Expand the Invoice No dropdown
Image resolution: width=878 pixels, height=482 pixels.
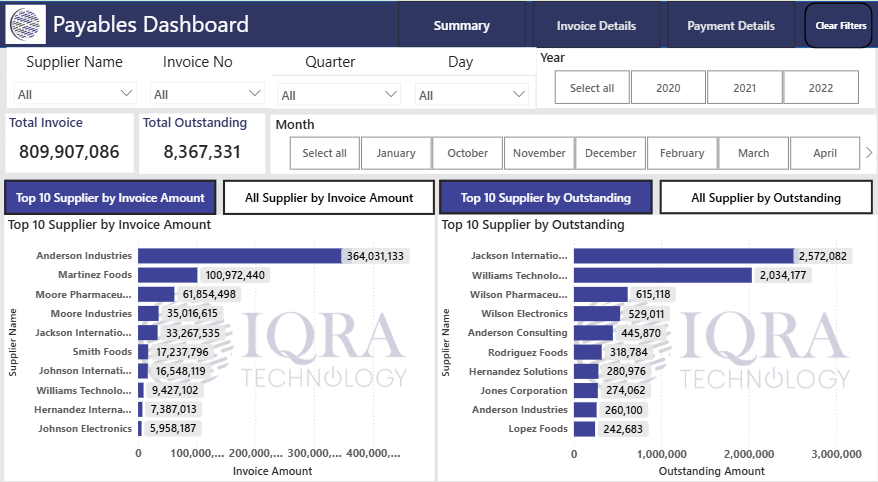tap(207, 93)
